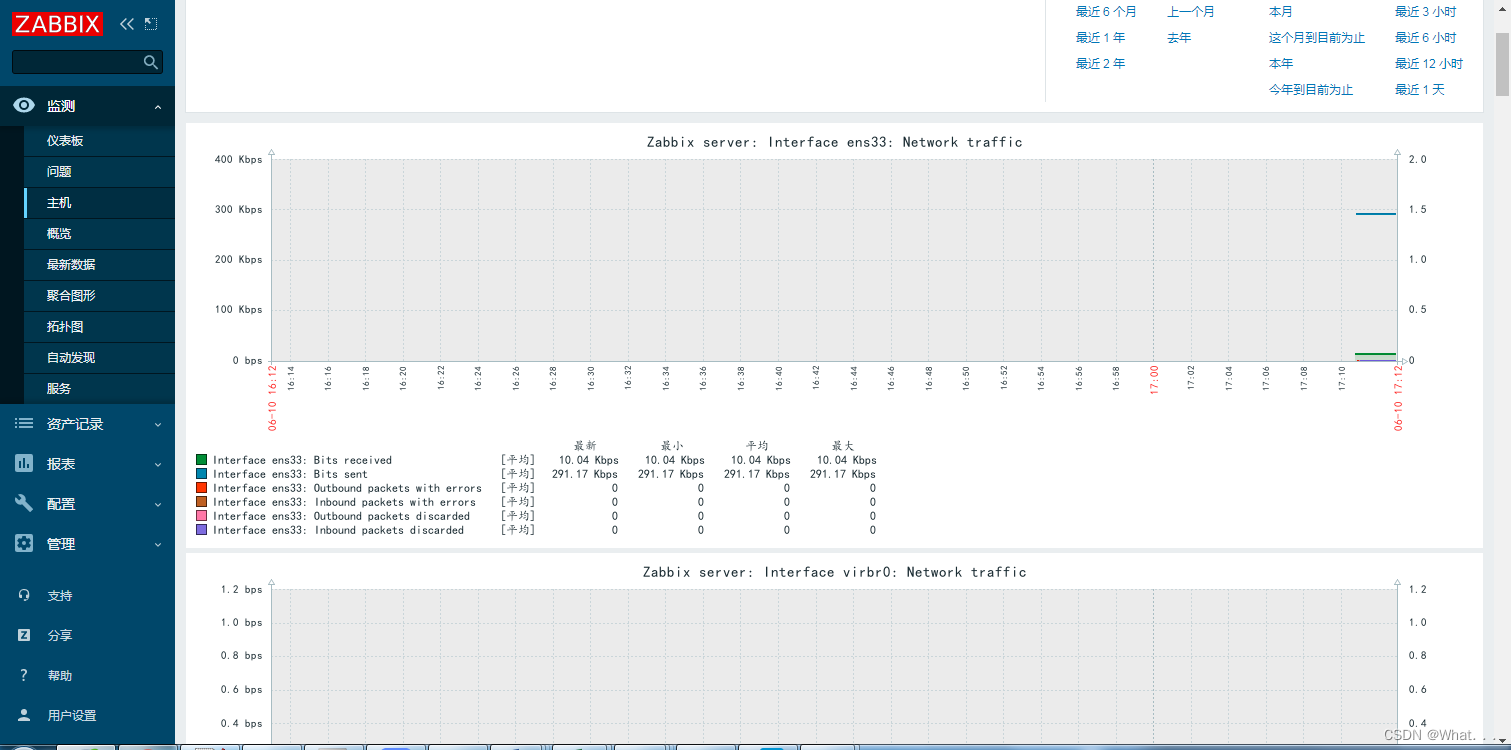
Task: Select 主机 menu item
Action: [99, 203]
